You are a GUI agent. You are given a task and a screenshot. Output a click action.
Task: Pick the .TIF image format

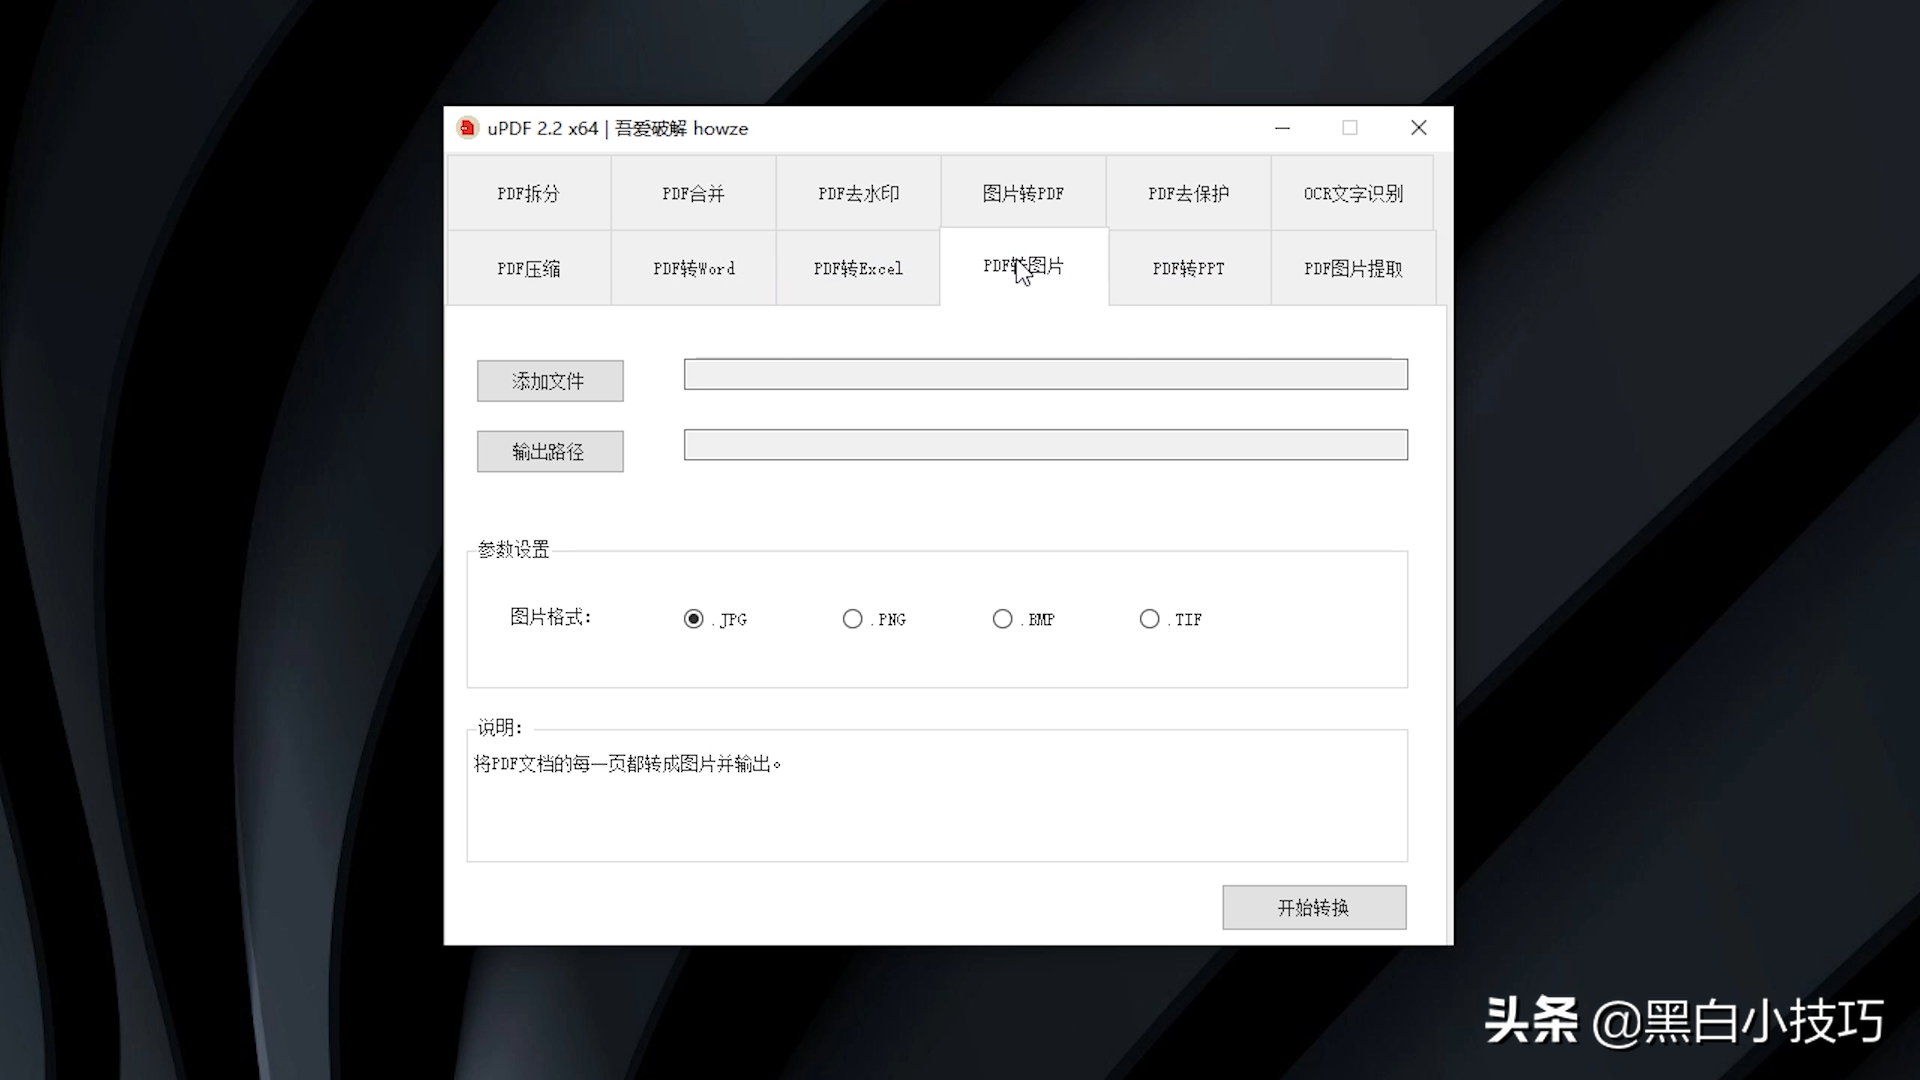click(1150, 619)
